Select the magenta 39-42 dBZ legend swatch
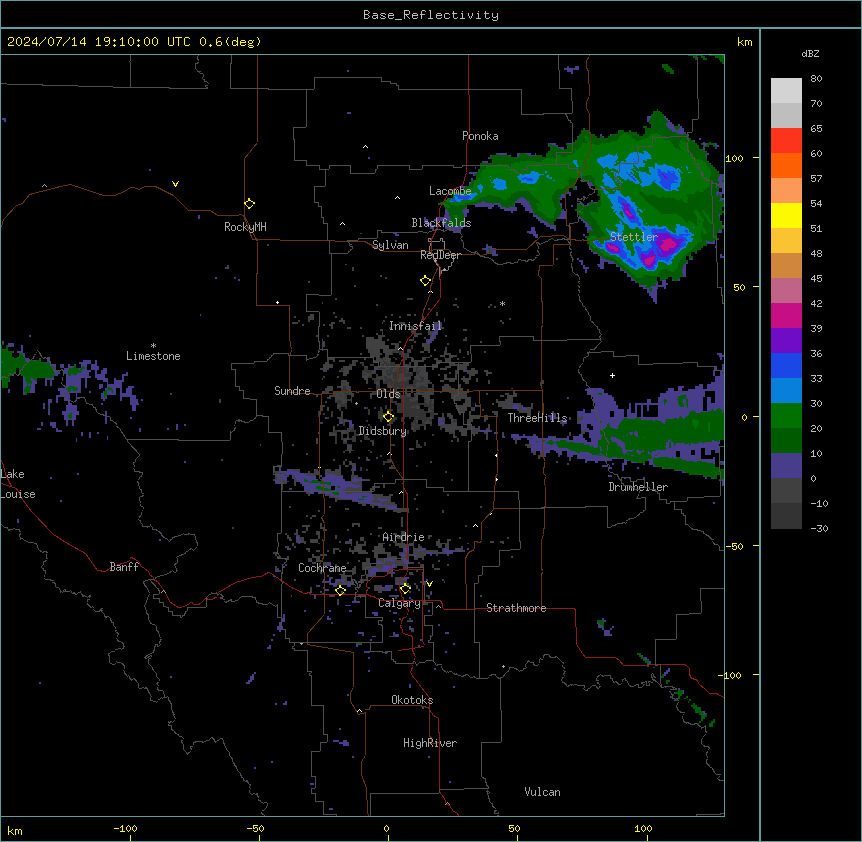862x842 pixels. coord(786,315)
